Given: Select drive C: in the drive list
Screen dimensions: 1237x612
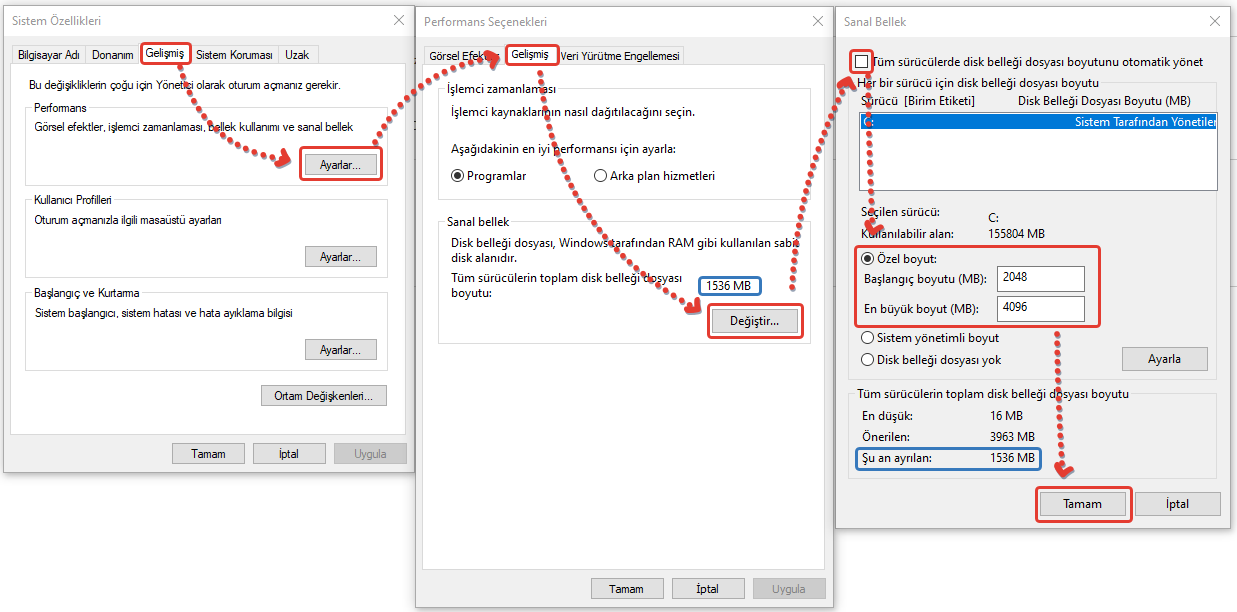Looking at the screenshot, I should click(x=1037, y=122).
